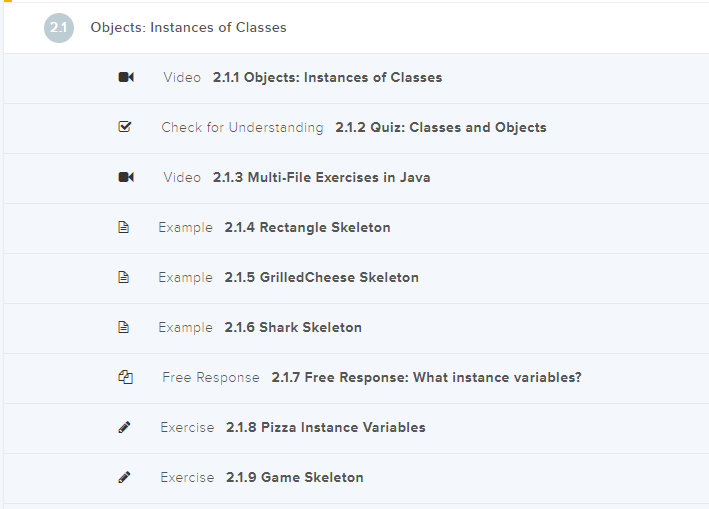Open the 2.1.6 Shark Skeleton example

click(293, 328)
